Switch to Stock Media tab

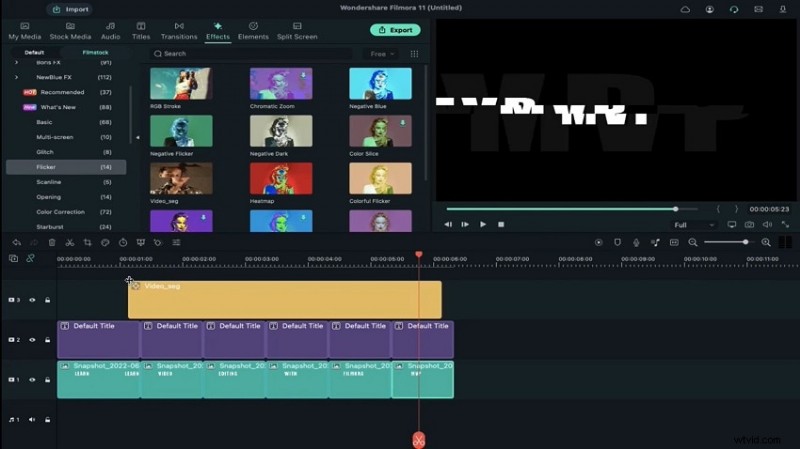point(70,31)
